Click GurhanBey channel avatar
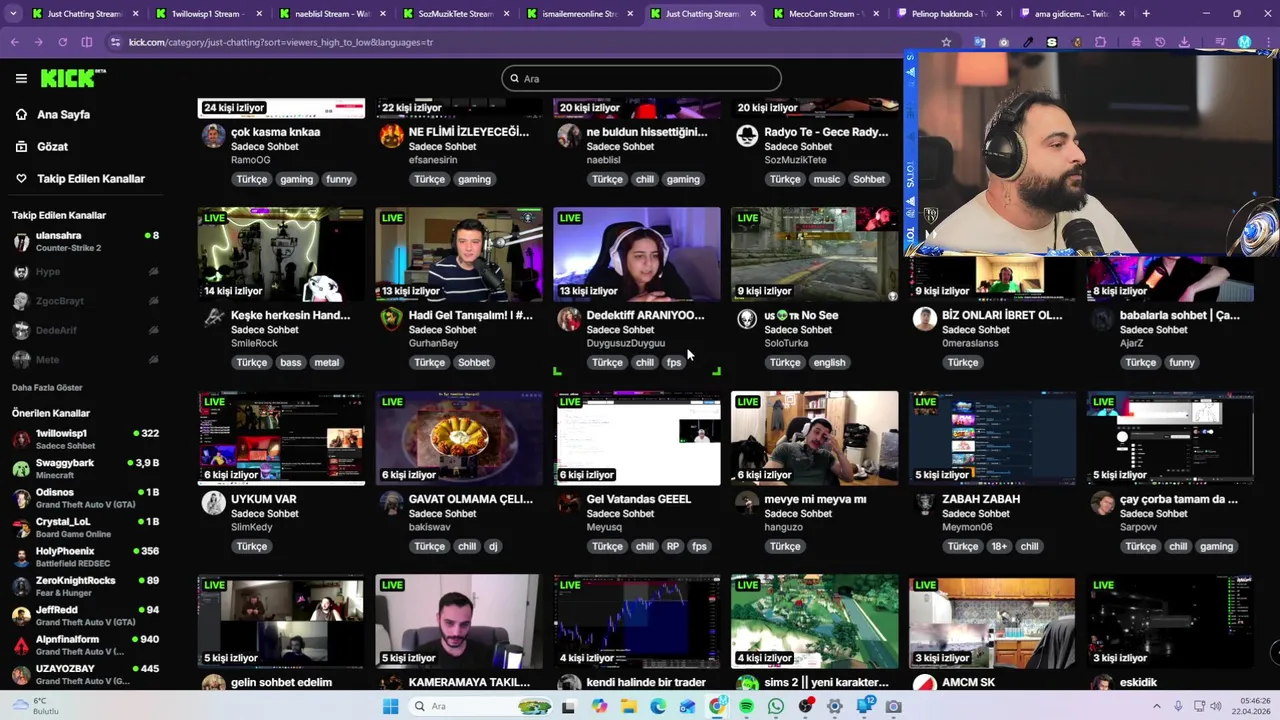 click(x=391, y=319)
